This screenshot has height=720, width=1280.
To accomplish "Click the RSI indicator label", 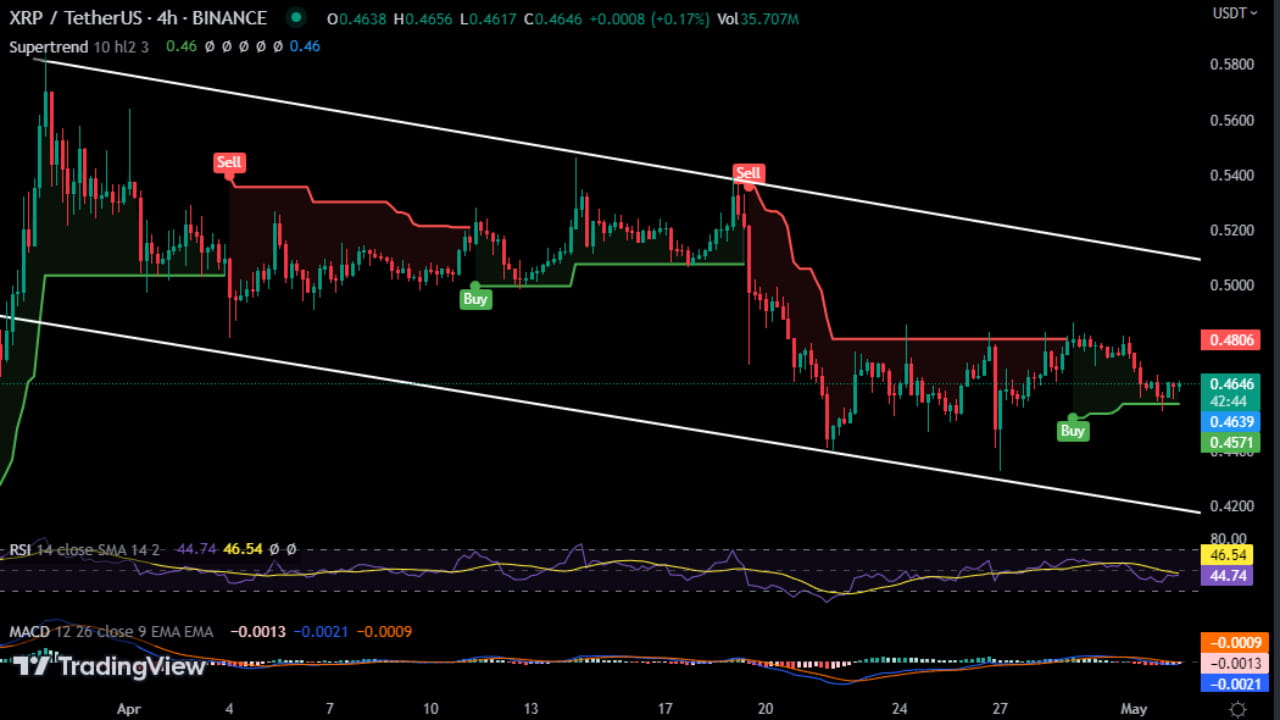I will (x=22, y=549).
